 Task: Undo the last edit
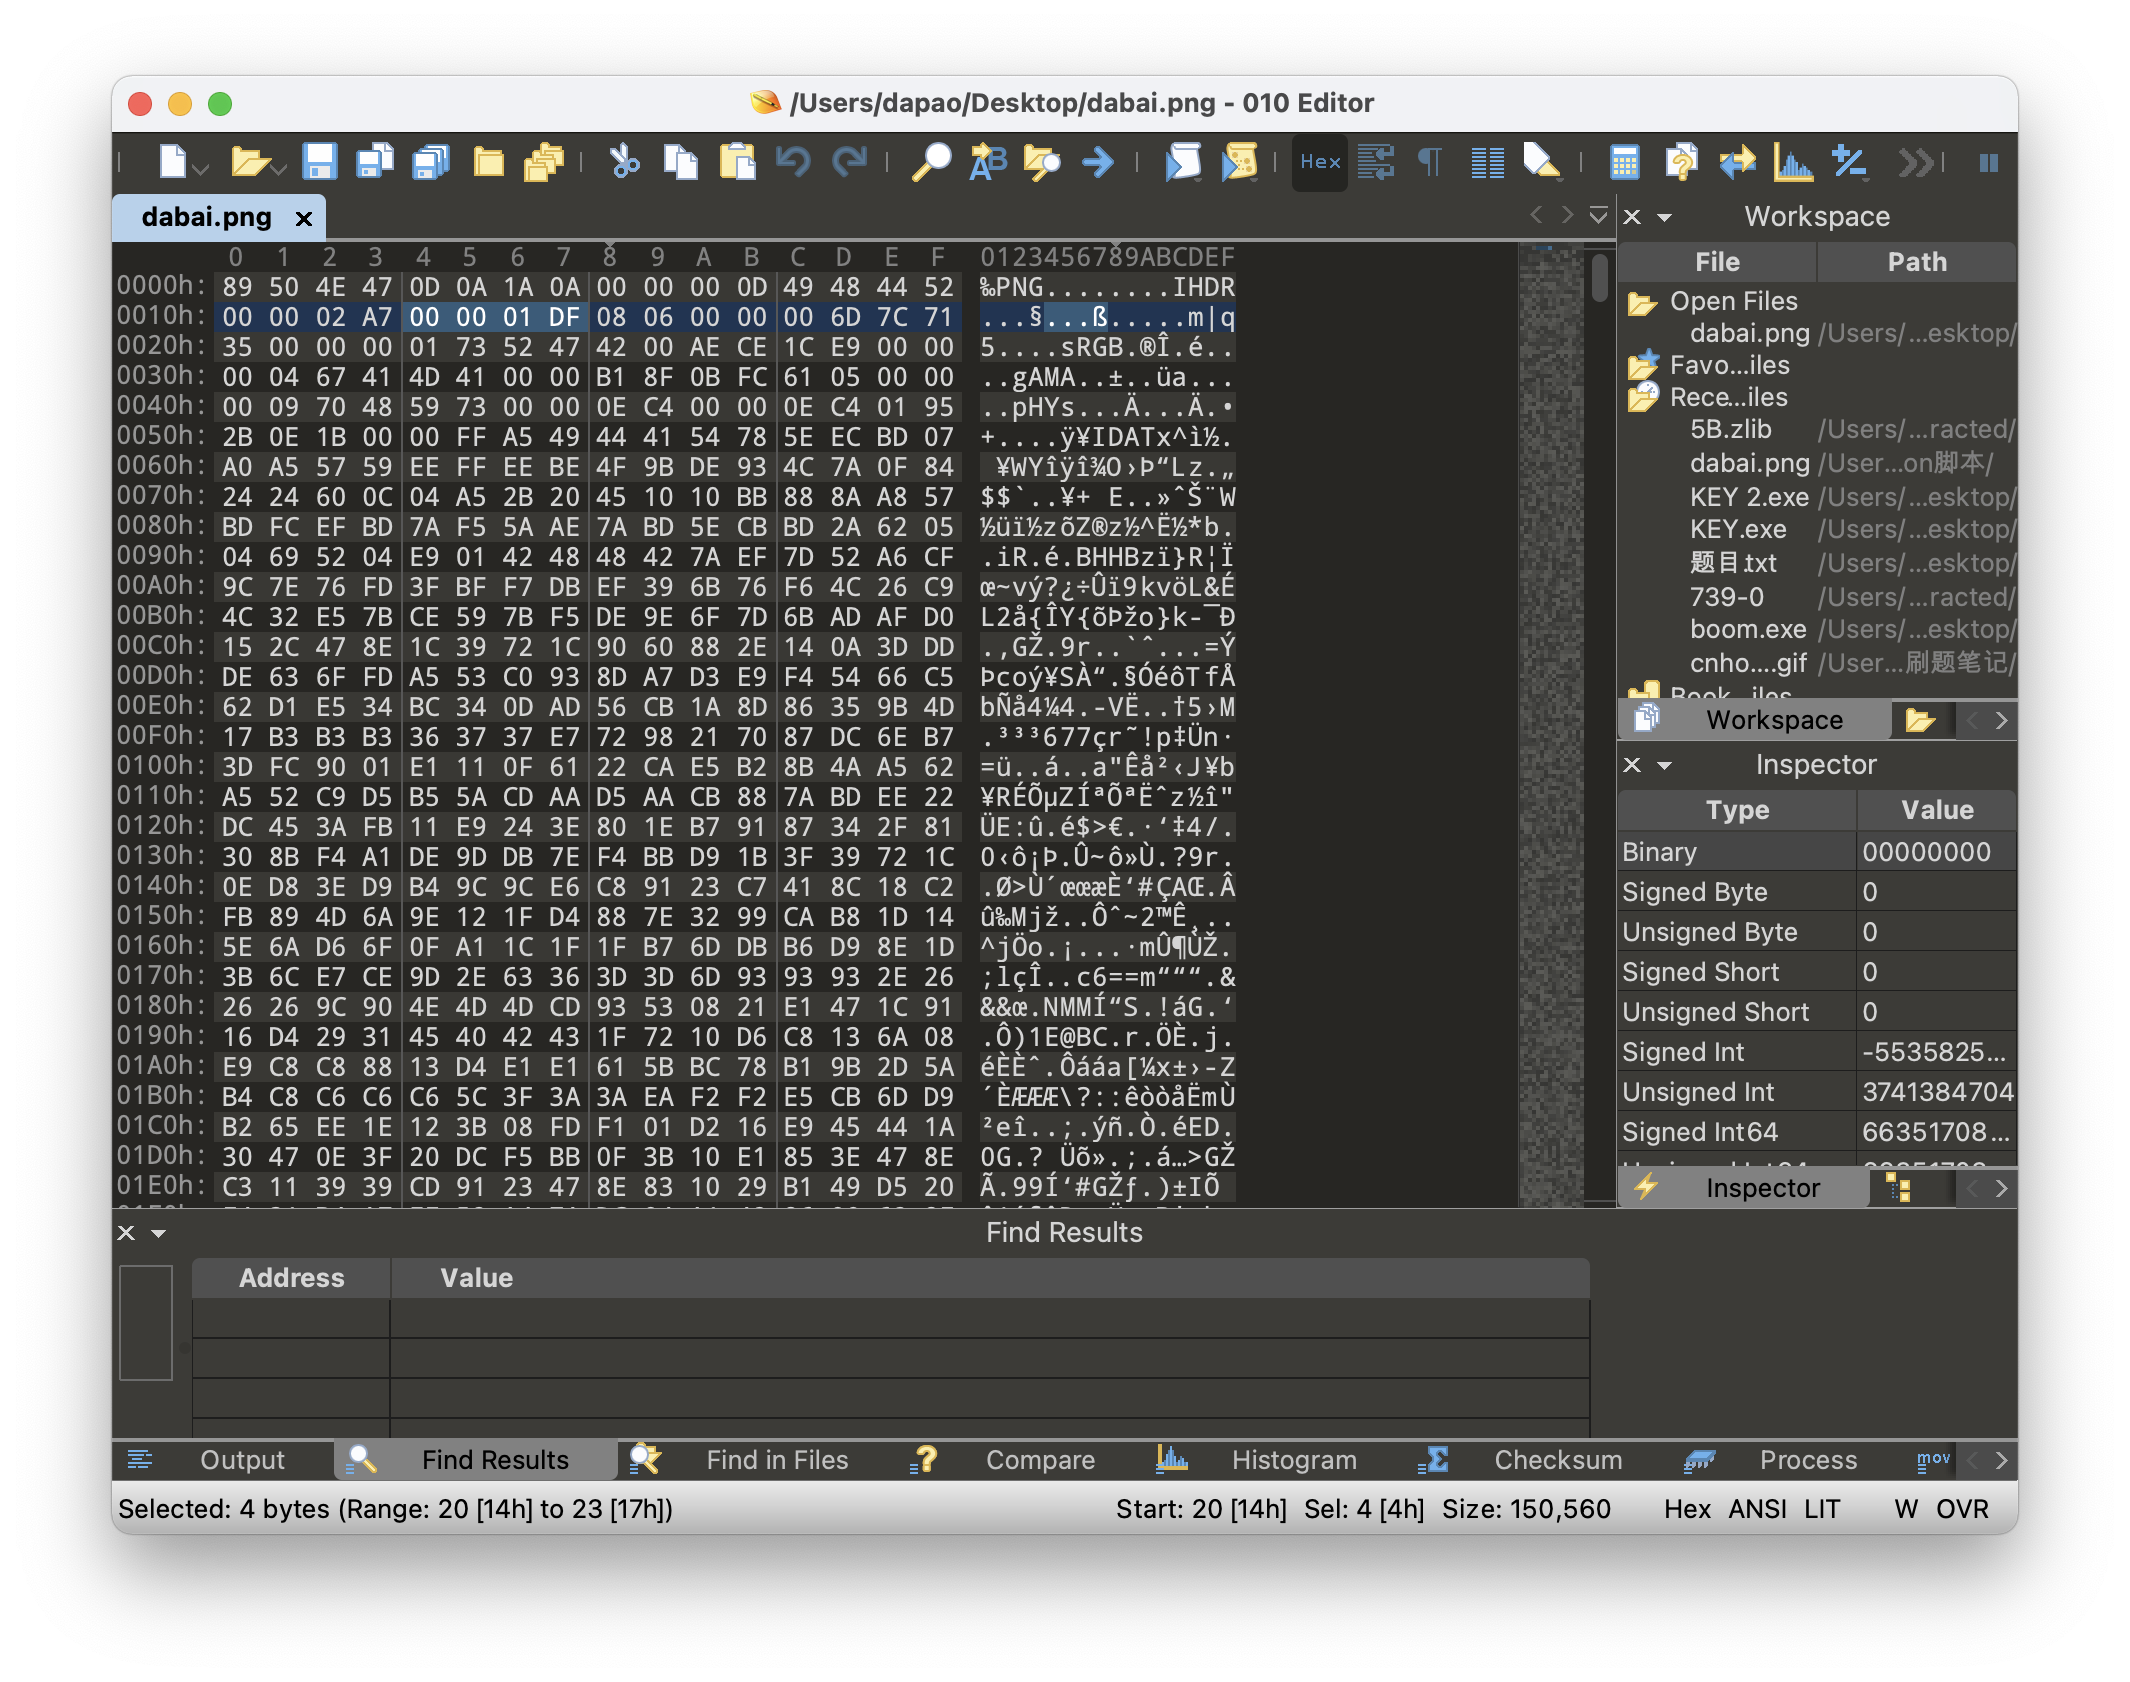click(793, 161)
